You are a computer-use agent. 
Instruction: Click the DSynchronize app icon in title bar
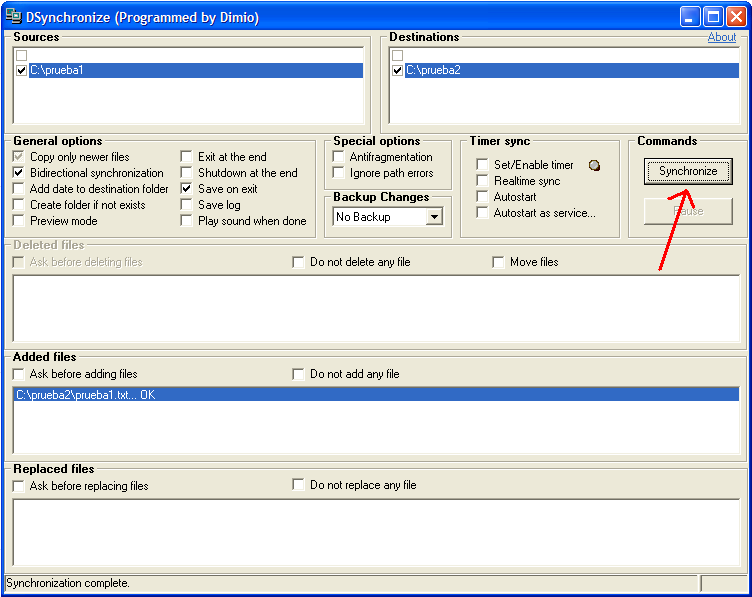point(13,17)
